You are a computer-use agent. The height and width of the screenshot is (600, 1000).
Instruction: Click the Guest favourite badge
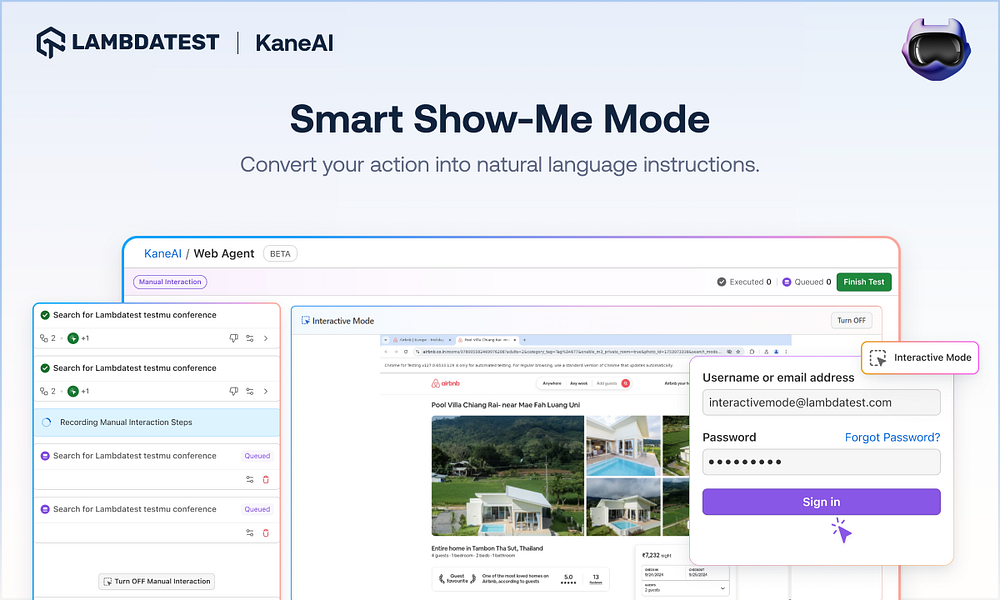(457, 578)
